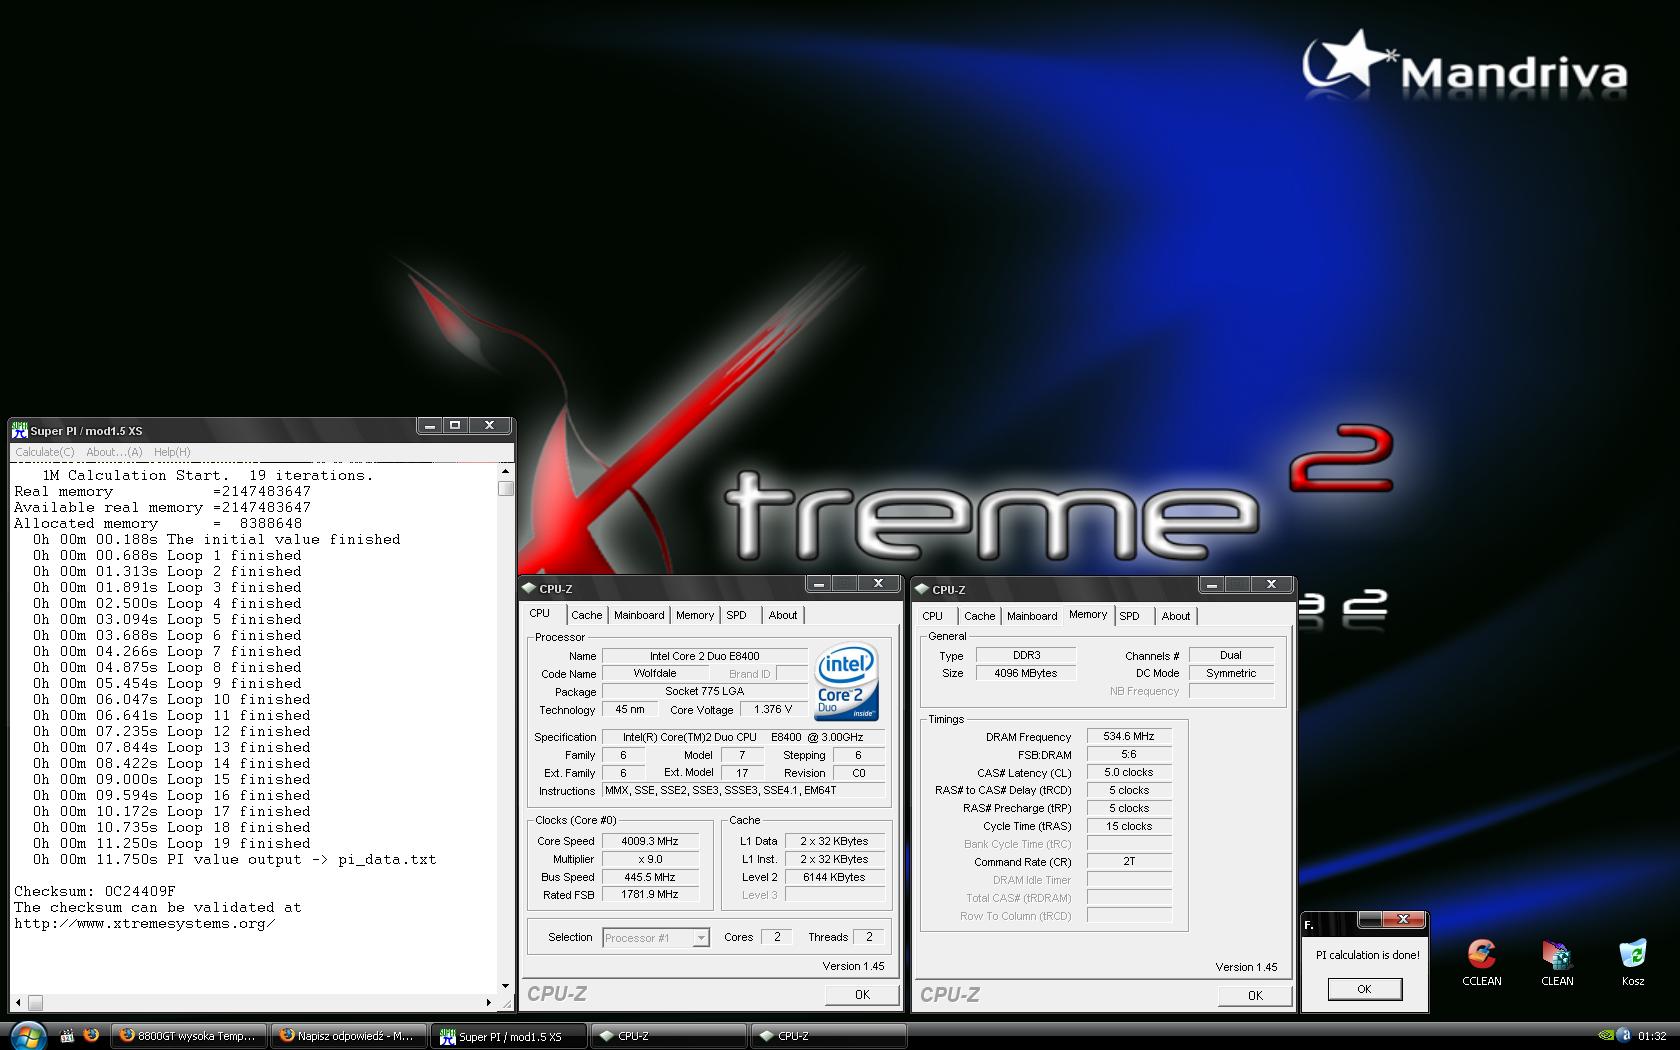Click the Multiplier value x 9.0
Viewport: 1680px width, 1050px height.
click(650, 860)
